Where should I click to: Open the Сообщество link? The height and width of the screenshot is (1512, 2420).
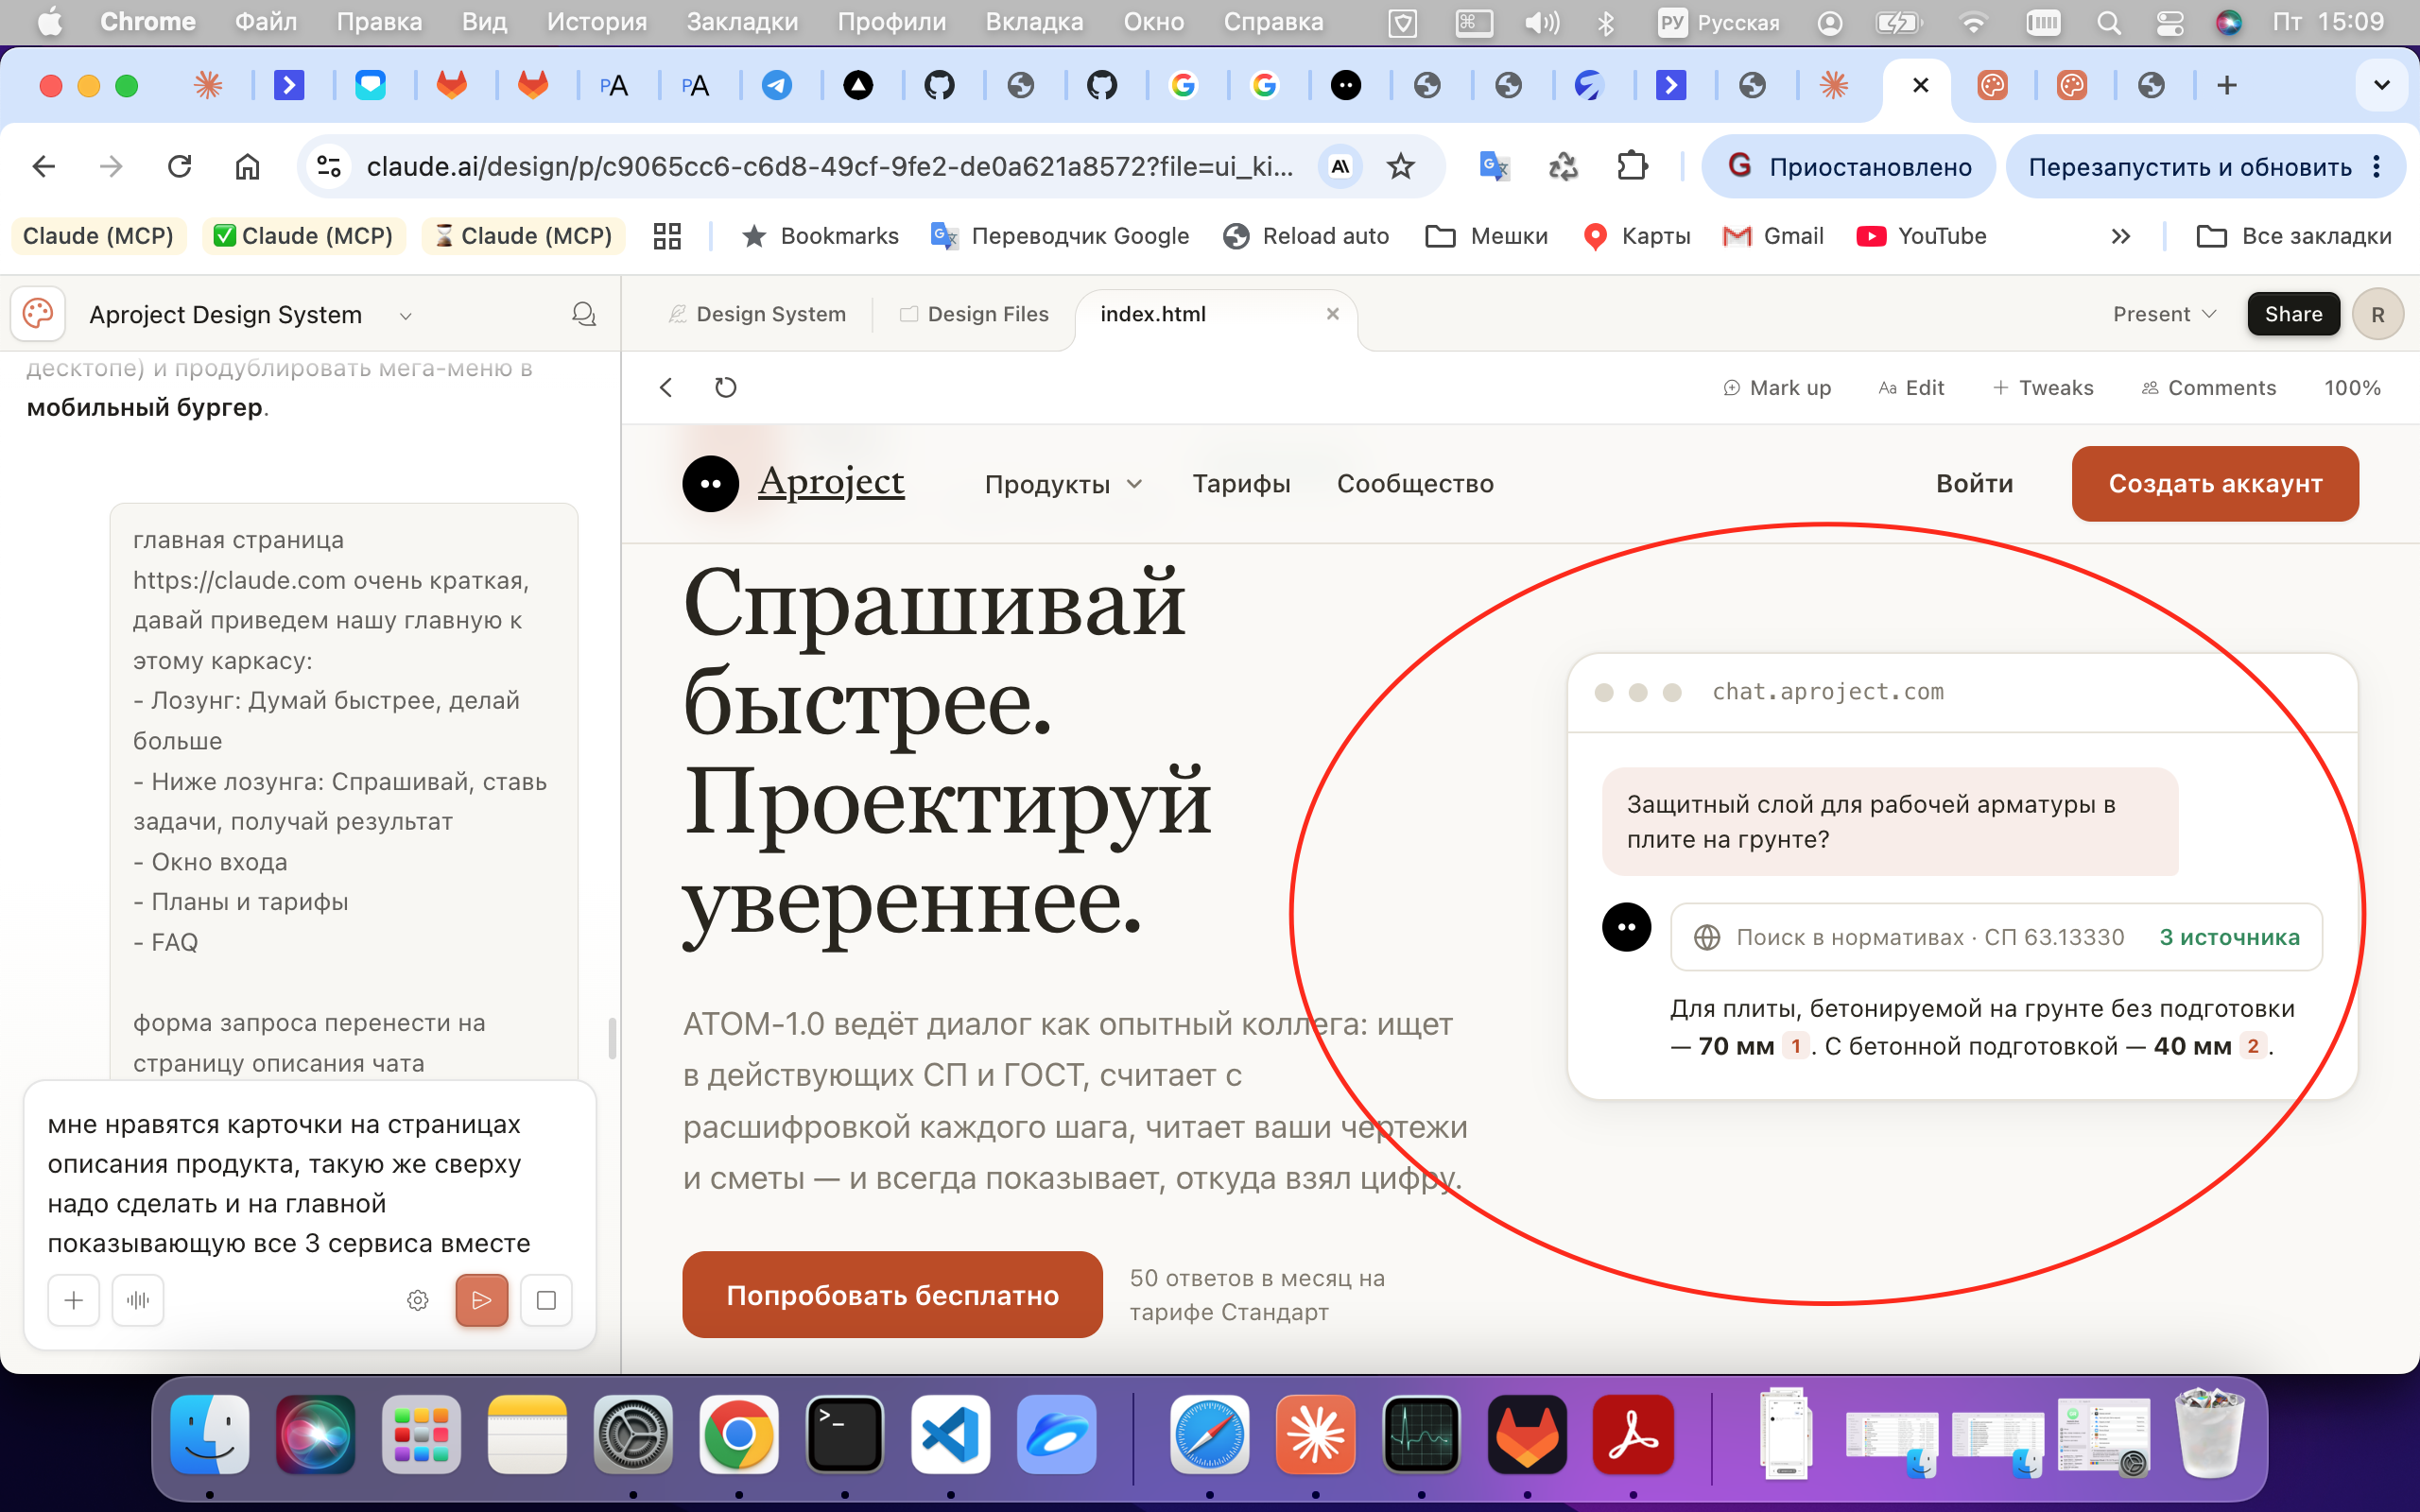coord(1415,484)
